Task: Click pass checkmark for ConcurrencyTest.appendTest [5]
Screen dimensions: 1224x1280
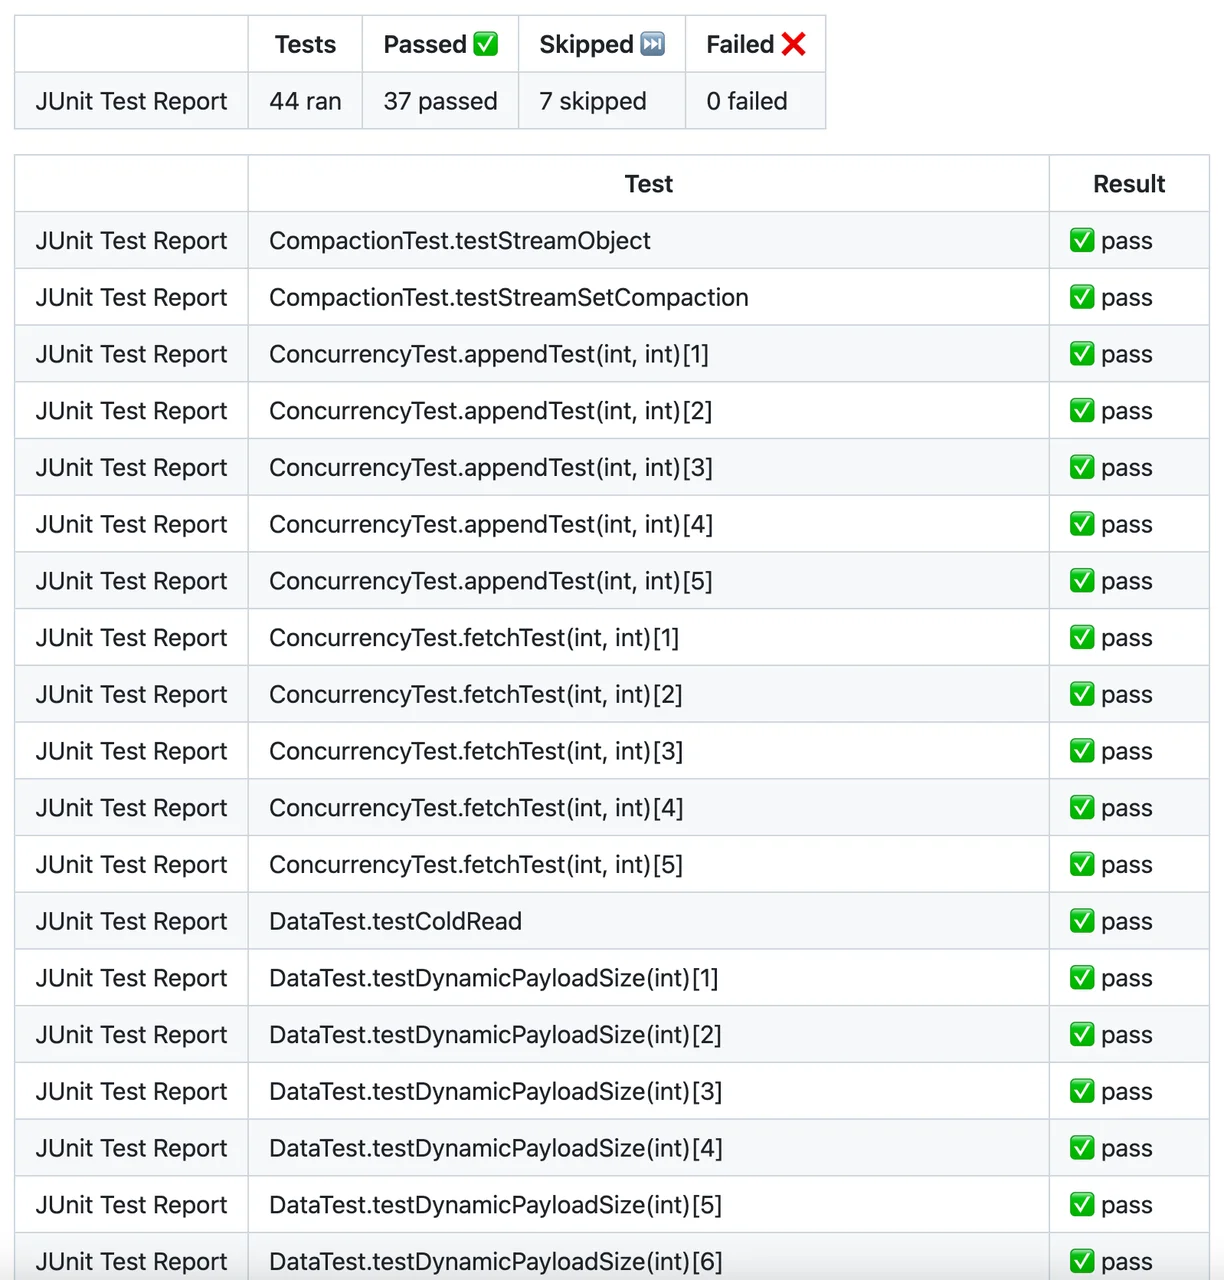Action: coord(1082,581)
